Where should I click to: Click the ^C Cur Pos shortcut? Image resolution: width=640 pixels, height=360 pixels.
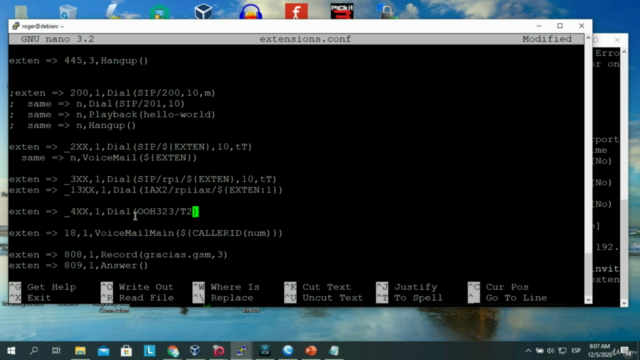[x=498, y=287]
